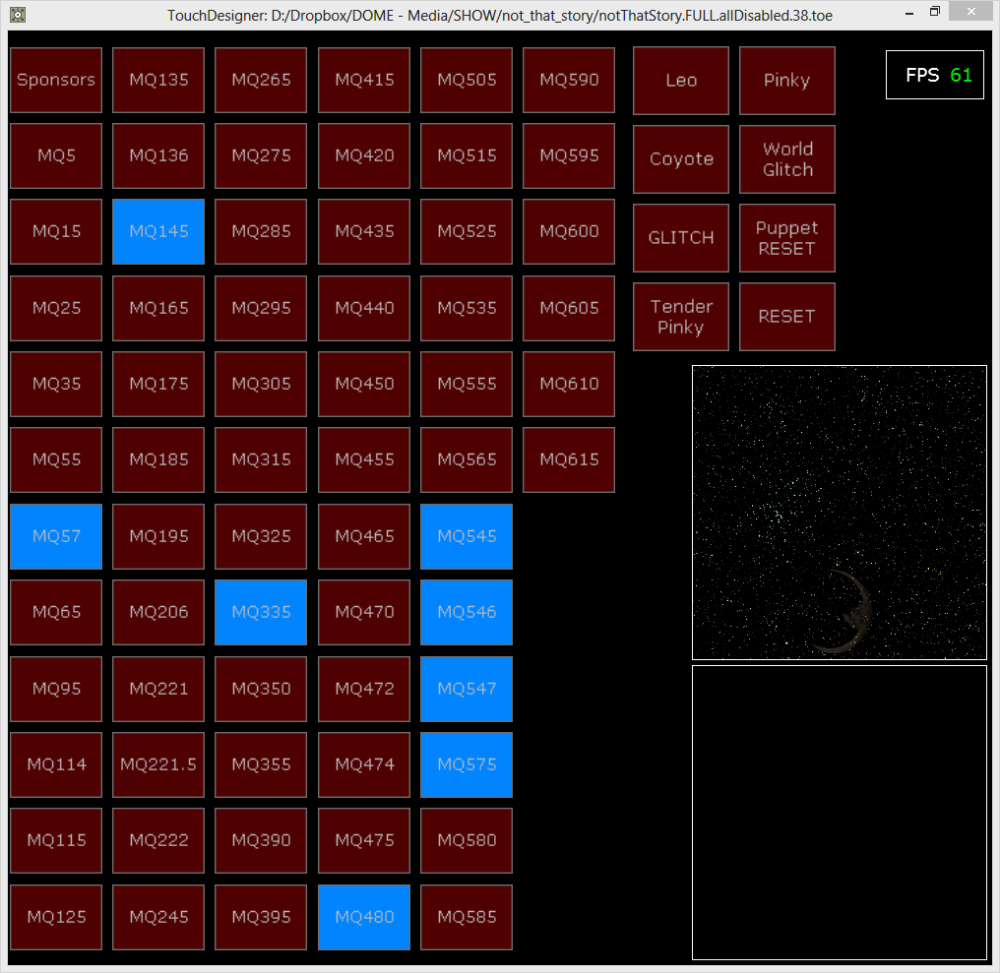1000x973 pixels.
Task: Fire the World Glitch effect
Action: pos(787,159)
